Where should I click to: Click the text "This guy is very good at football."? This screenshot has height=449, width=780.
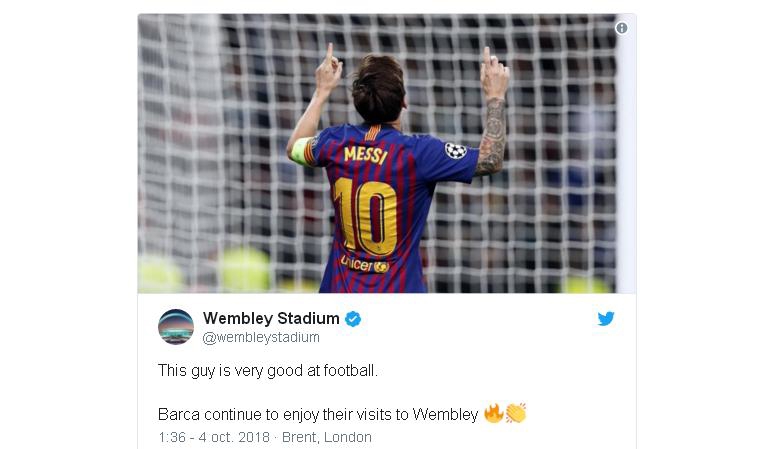point(268,370)
